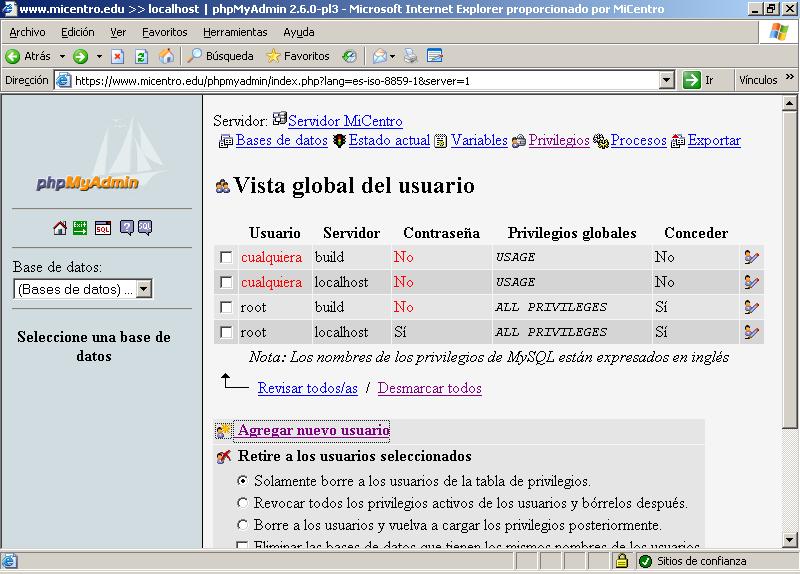Click the Windows flag logo icon
Screen dimensions: 800x574
[x=779, y=32]
